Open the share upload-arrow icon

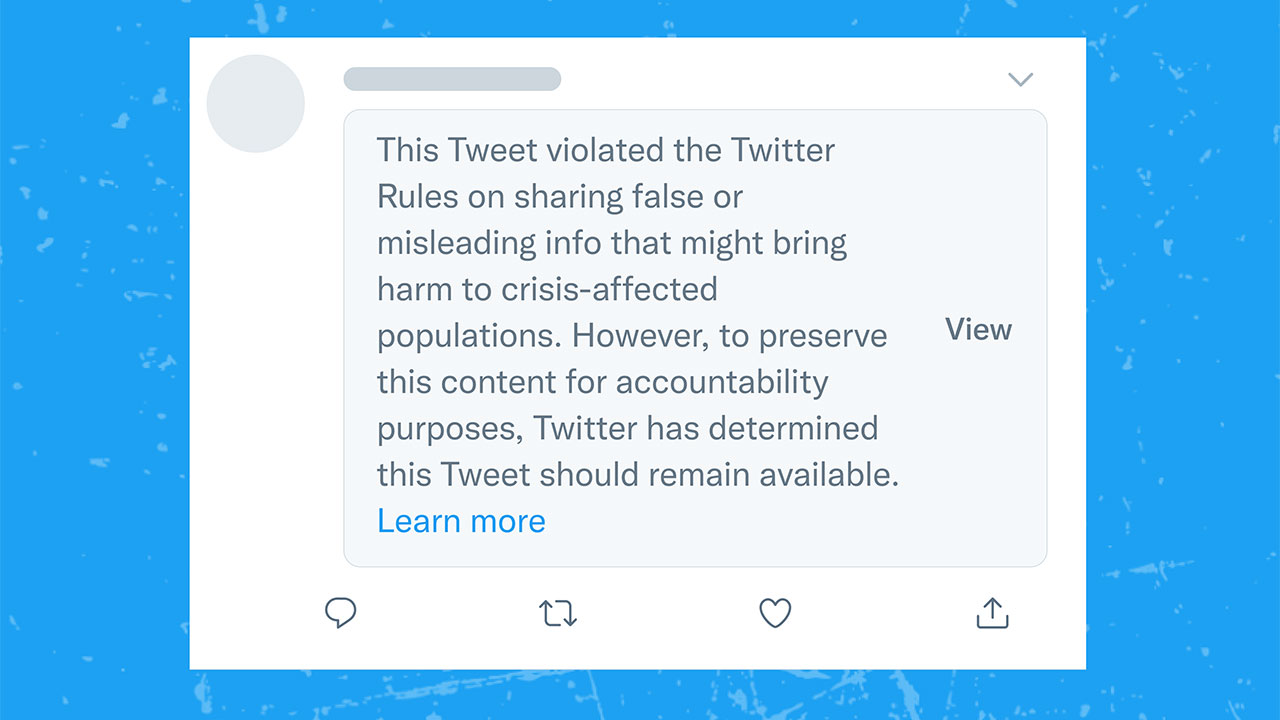pyautogui.click(x=992, y=613)
